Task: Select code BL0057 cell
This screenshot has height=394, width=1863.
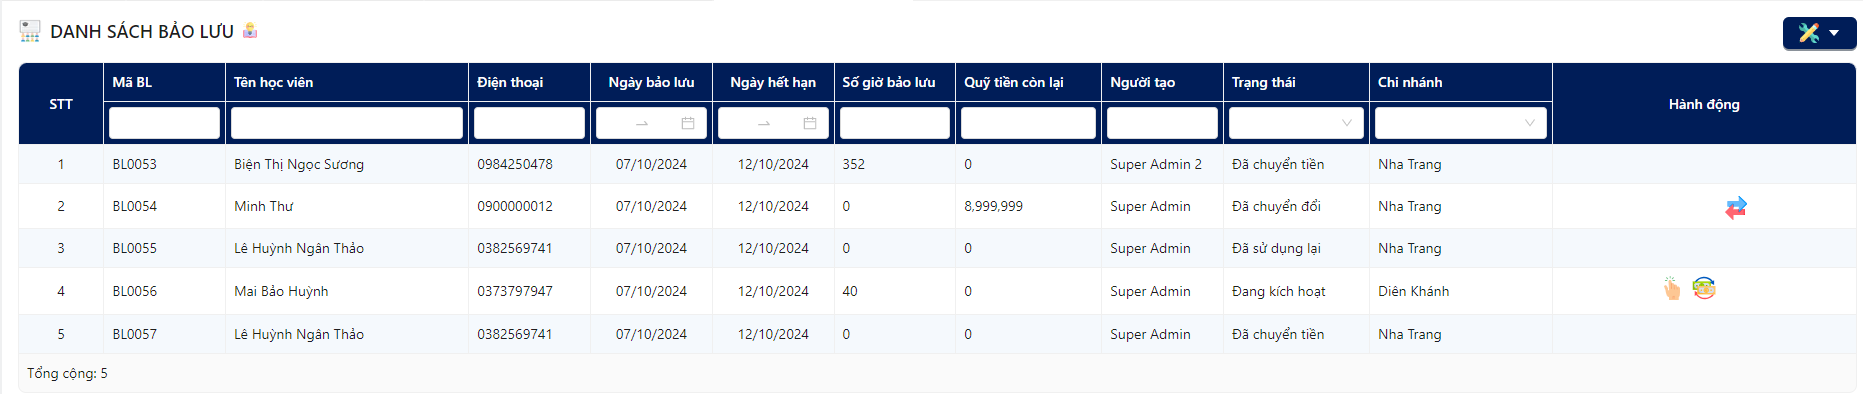Action: coord(164,334)
